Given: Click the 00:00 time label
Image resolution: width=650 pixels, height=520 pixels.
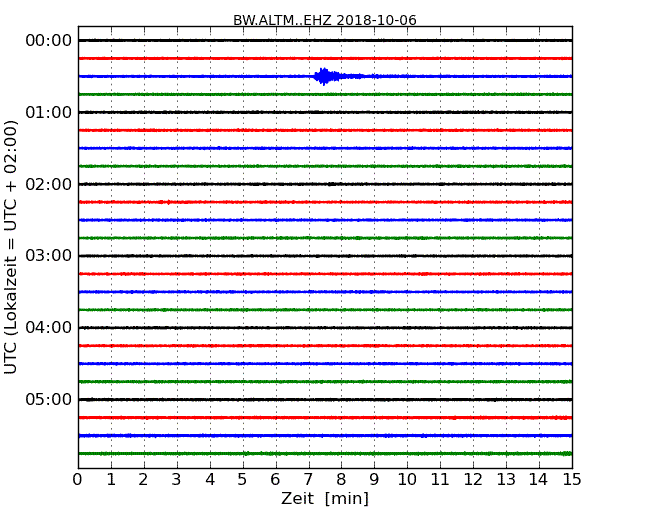Looking at the screenshot, I should [x=49, y=41].
